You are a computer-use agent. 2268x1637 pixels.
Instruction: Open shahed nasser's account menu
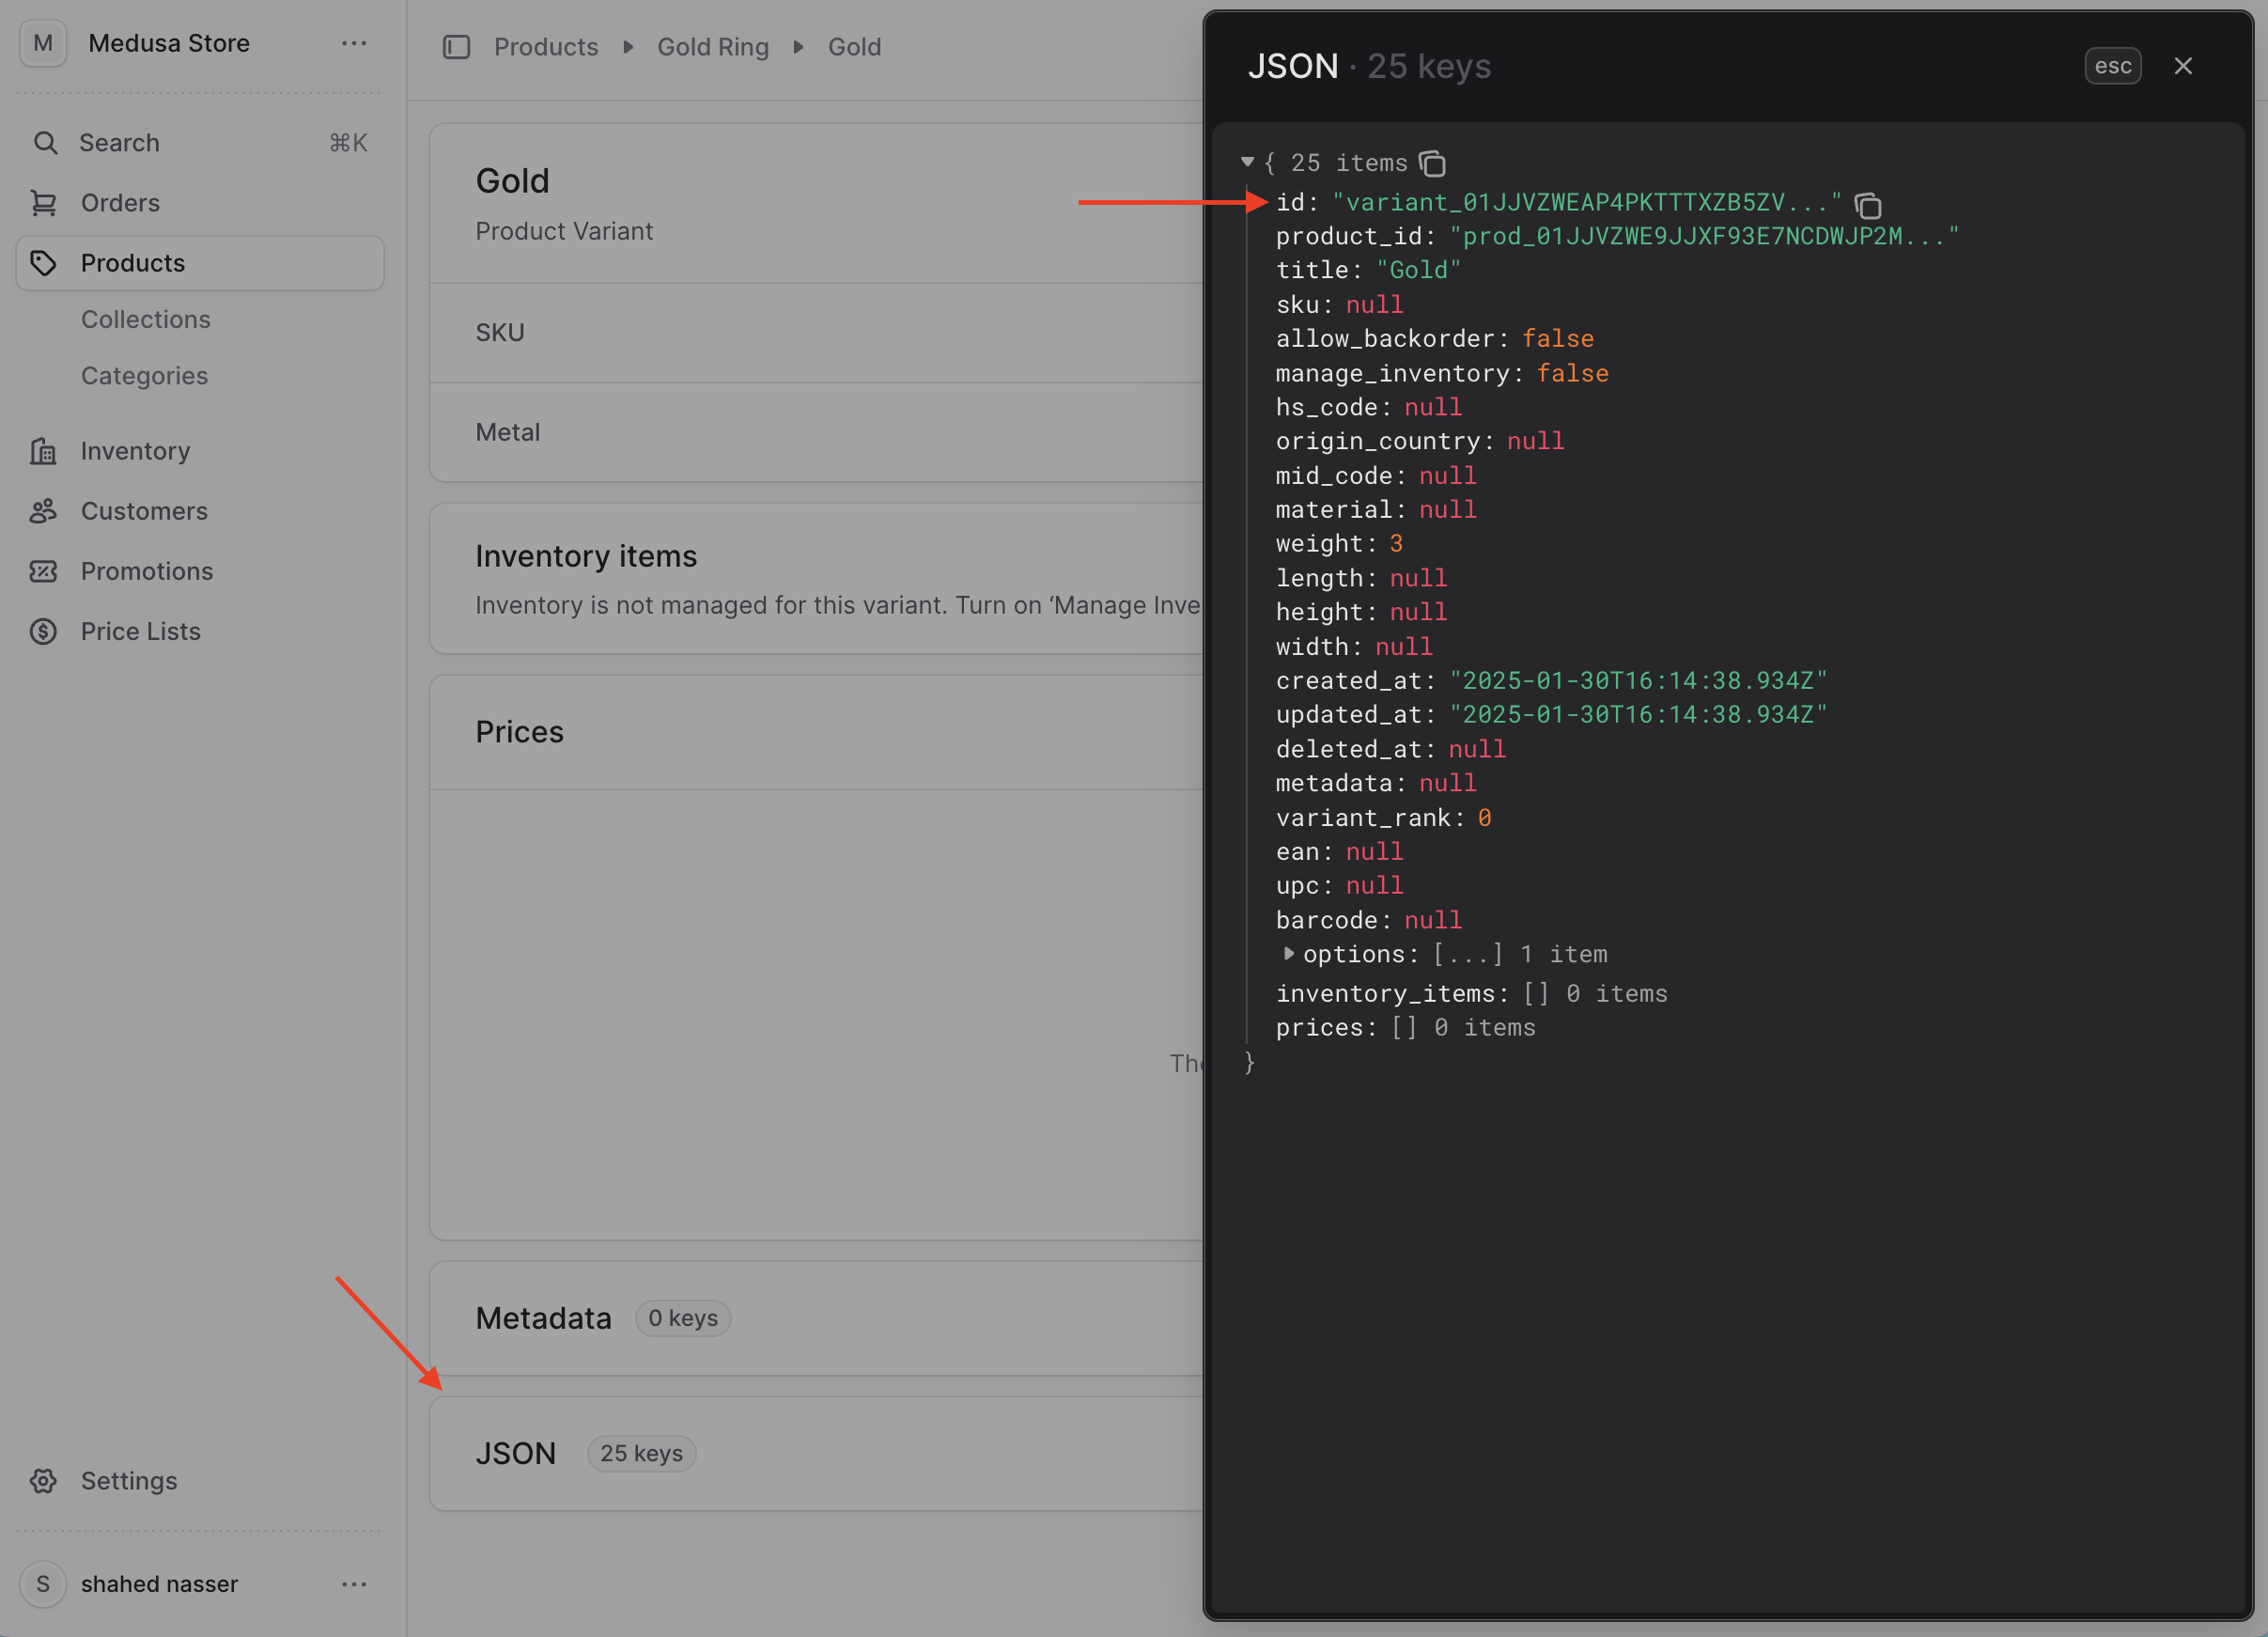[354, 1583]
